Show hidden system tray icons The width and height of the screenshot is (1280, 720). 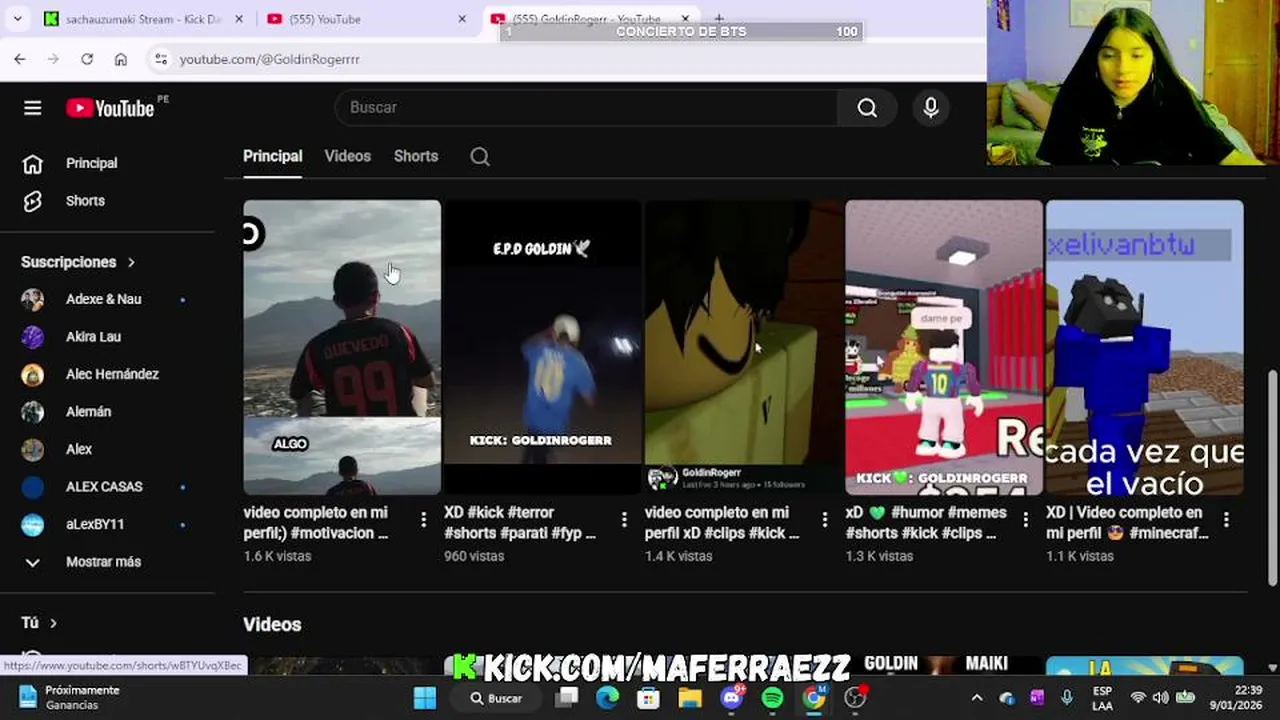click(x=977, y=698)
